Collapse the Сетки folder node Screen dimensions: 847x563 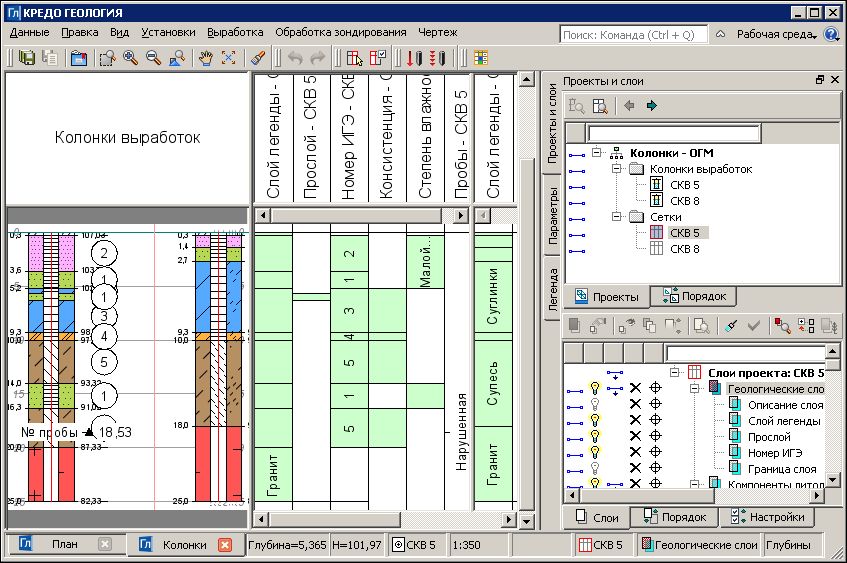pos(616,217)
